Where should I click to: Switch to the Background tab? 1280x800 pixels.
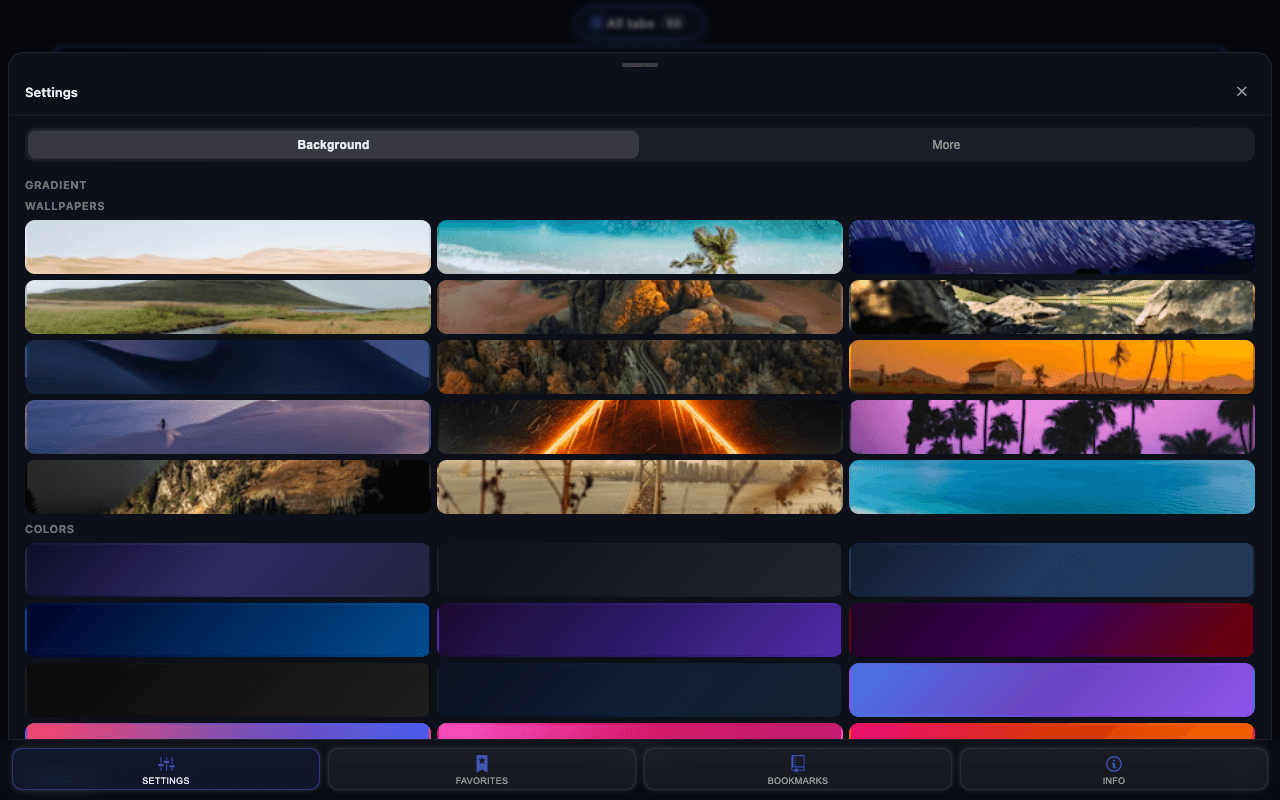[333, 145]
